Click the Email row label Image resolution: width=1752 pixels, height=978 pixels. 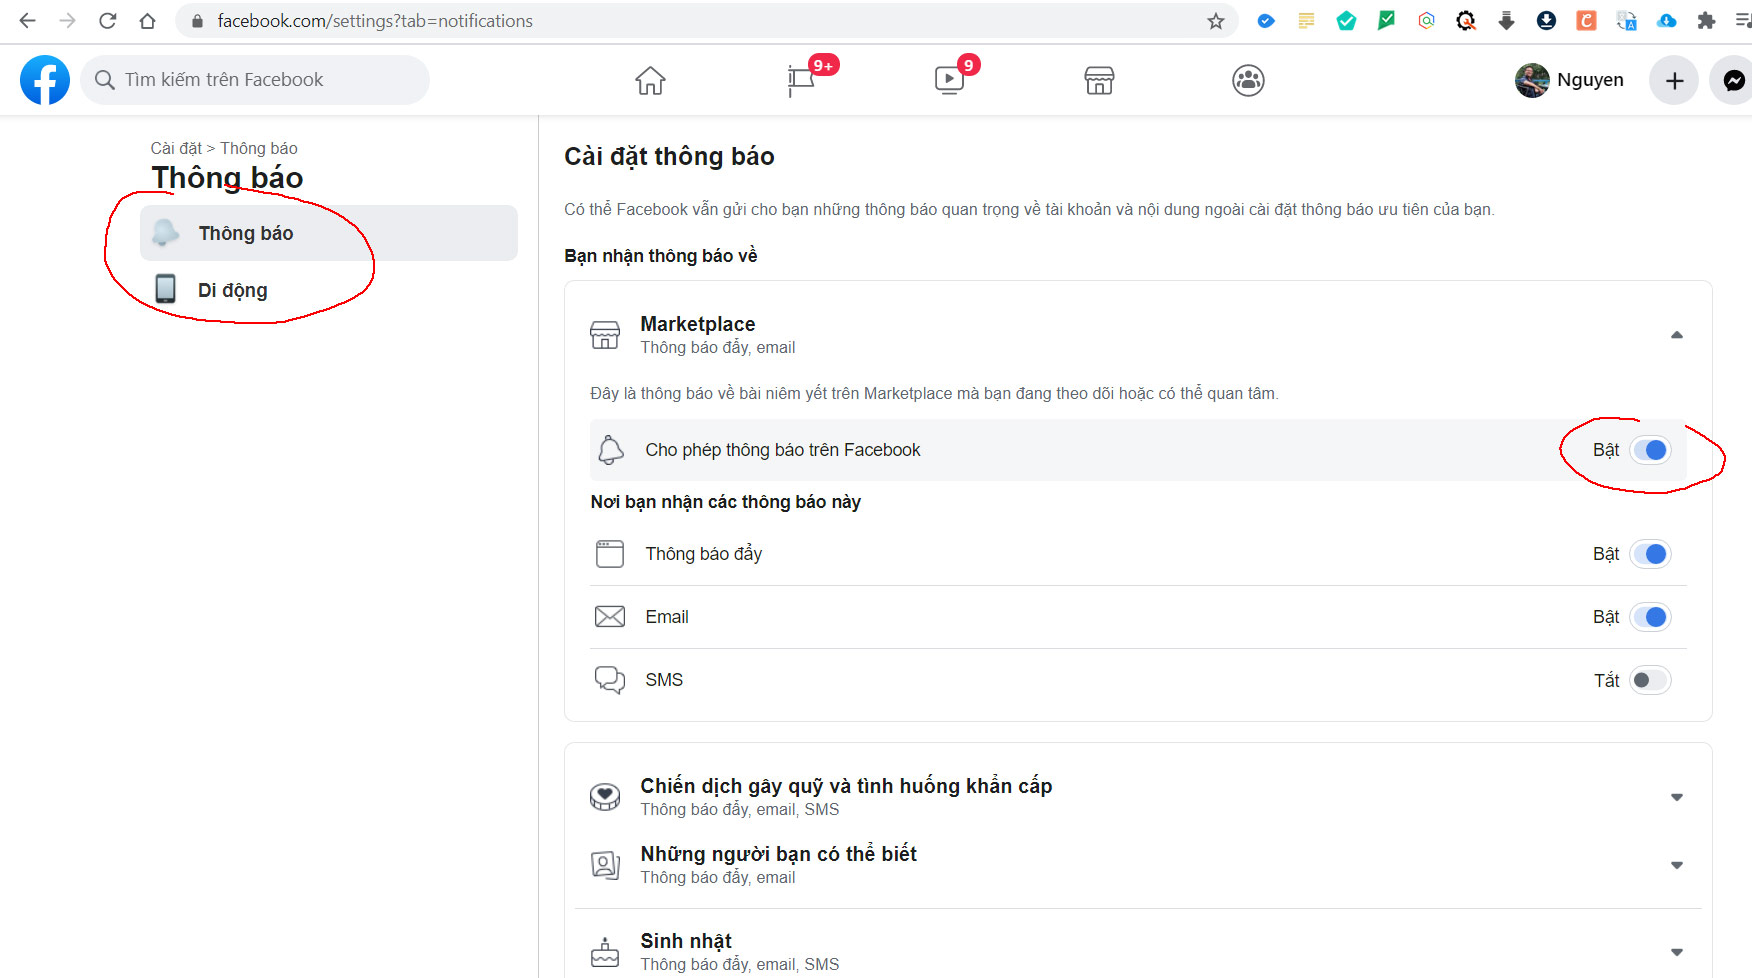667,617
